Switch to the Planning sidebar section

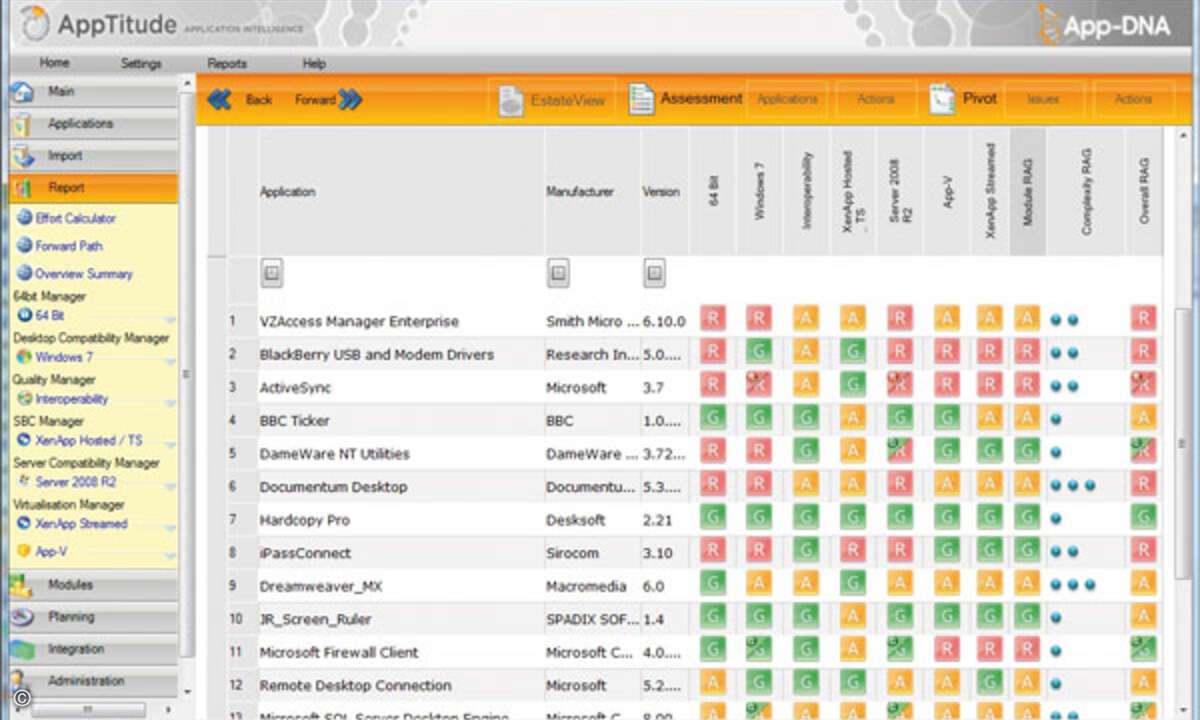pos(94,617)
